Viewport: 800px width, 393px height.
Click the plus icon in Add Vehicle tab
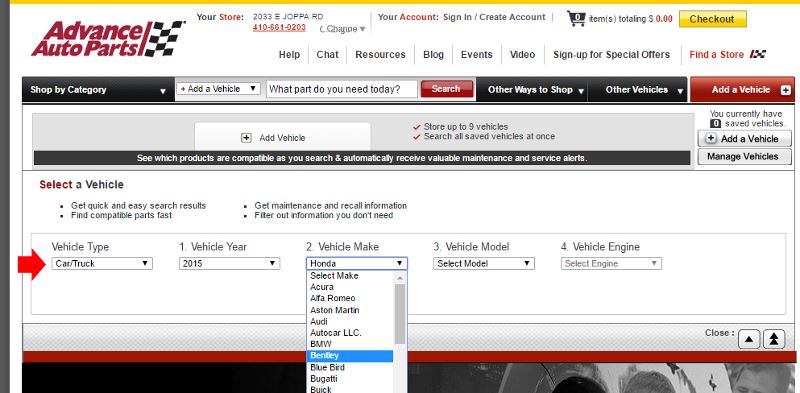point(246,138)
